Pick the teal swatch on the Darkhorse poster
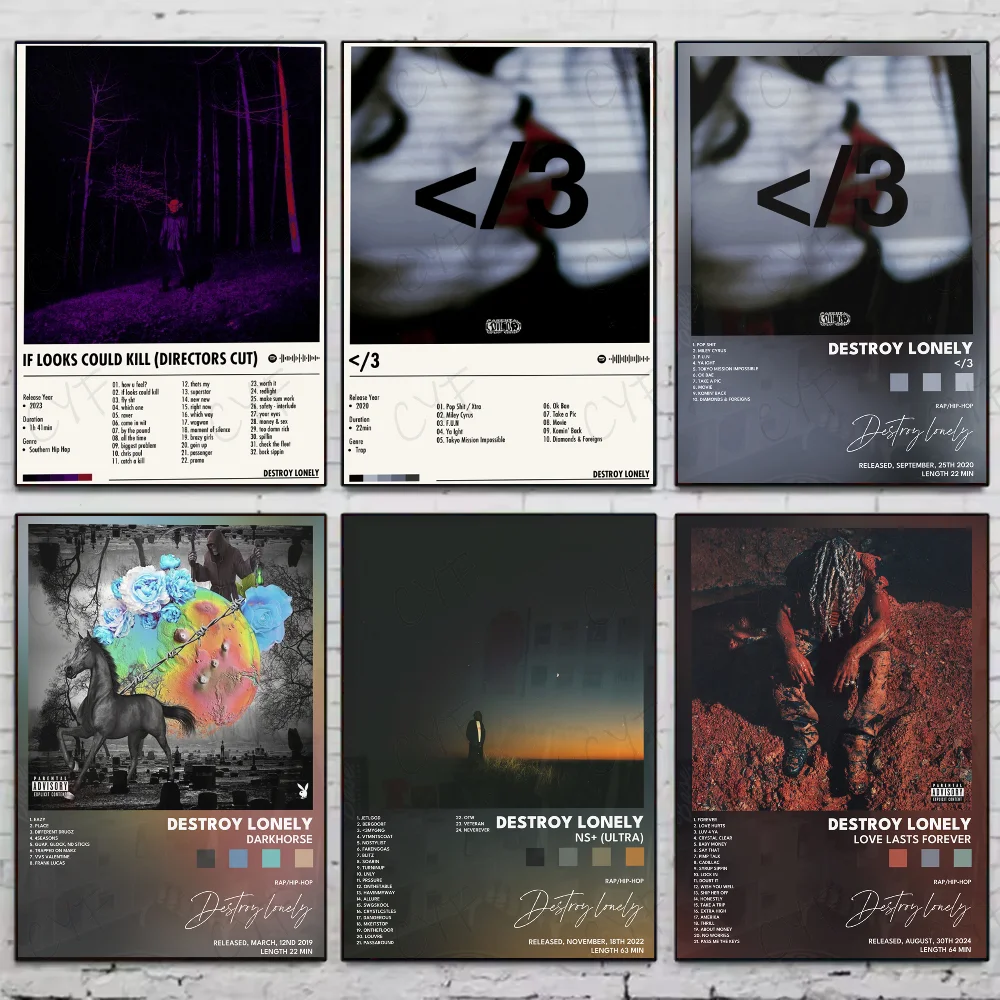This screenshot has height=1000, width=1000. [x=271, y=858]
